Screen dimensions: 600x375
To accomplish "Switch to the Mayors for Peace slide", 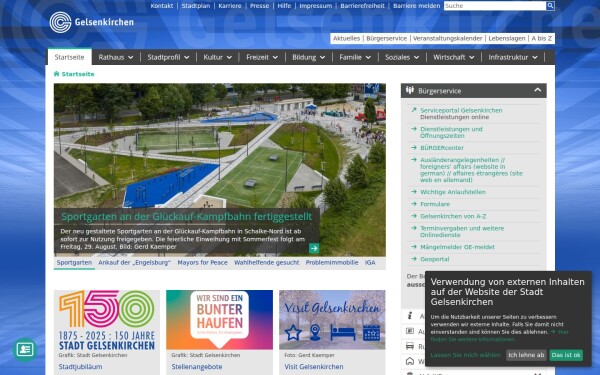I will tap(202, 263).
